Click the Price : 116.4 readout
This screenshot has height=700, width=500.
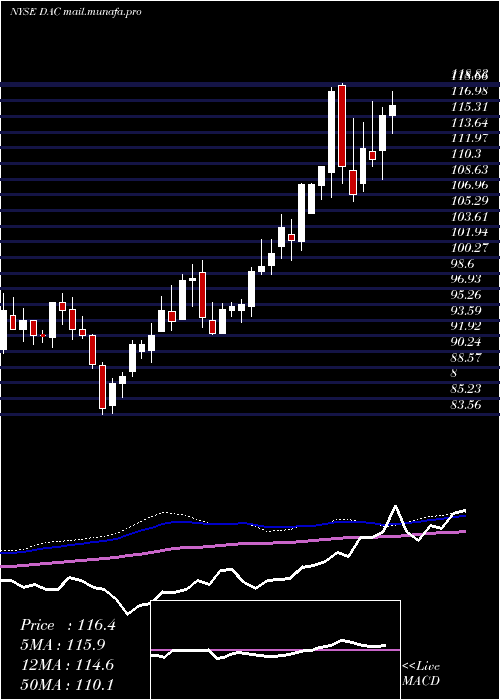click(x=68, y=625)
